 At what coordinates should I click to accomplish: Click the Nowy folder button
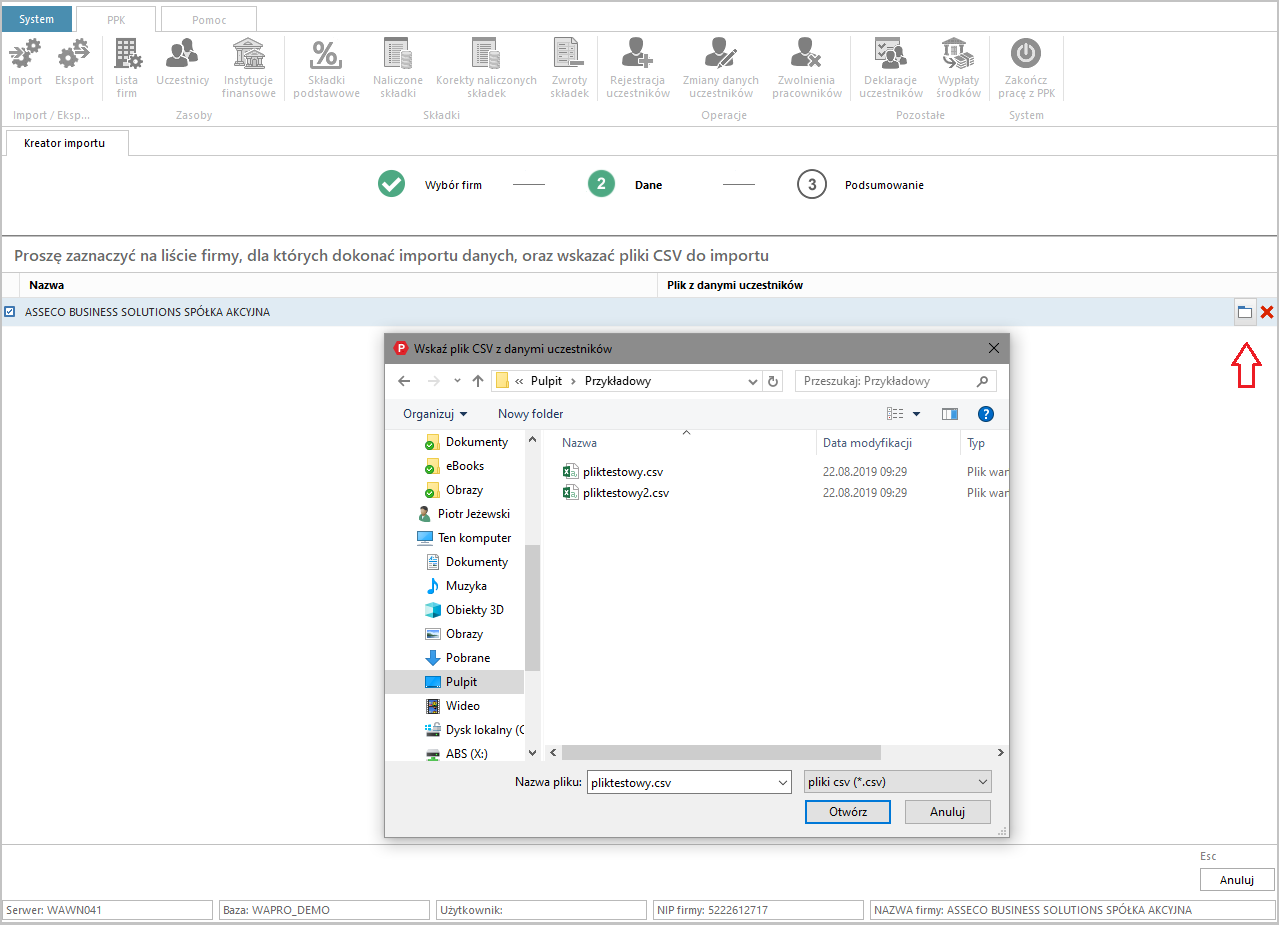pos(531,414)
